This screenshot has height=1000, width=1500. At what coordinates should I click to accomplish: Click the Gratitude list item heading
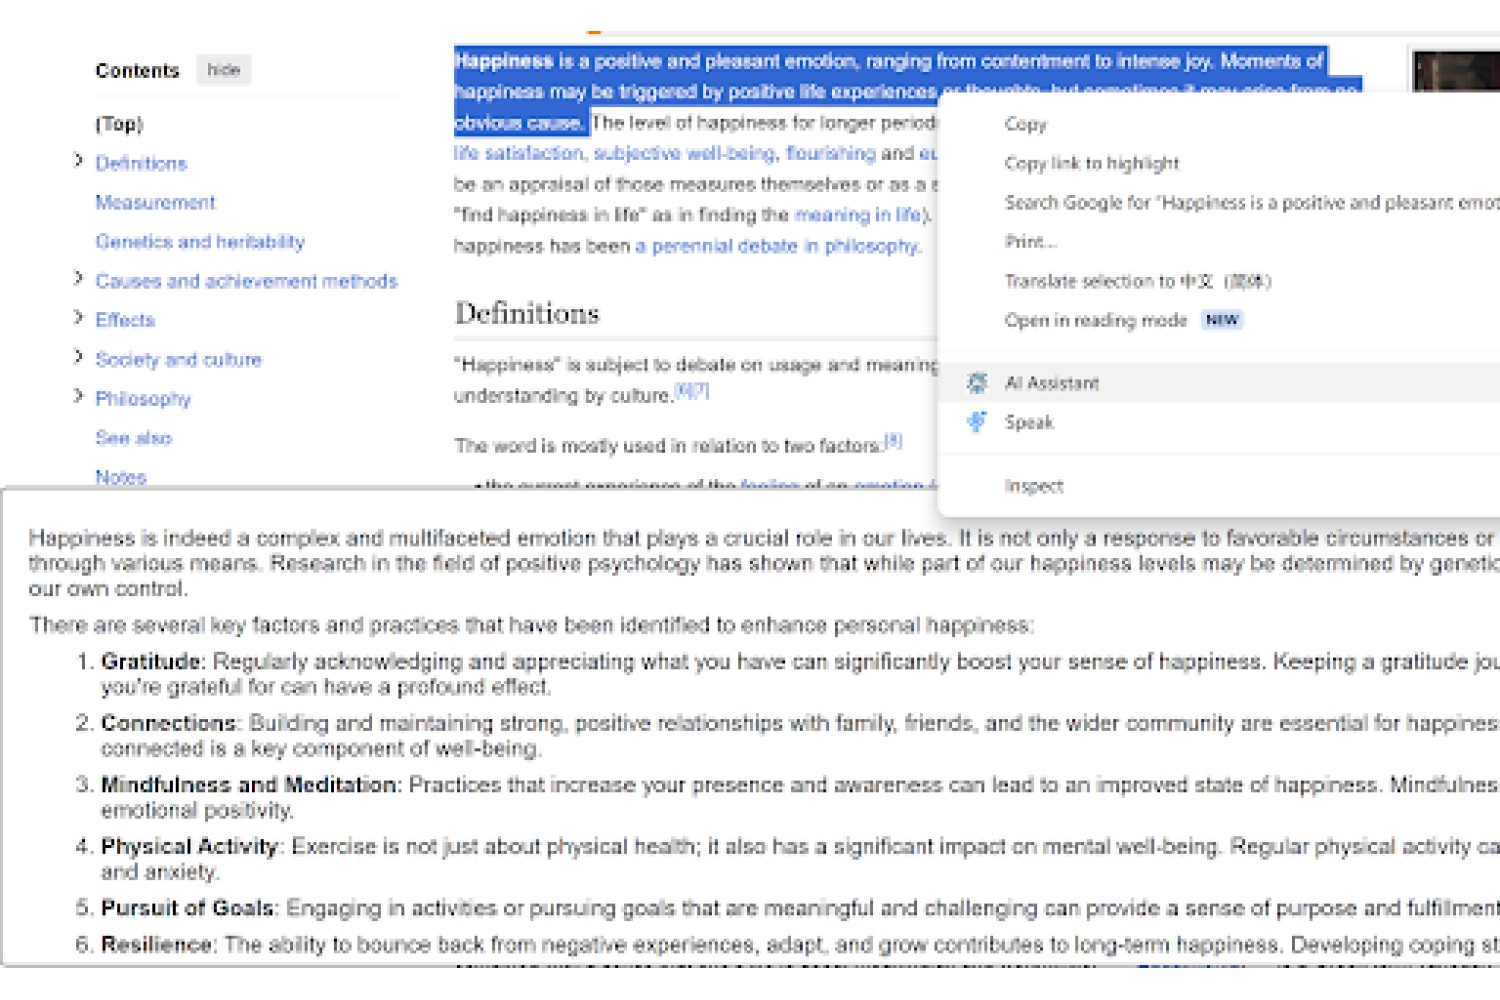151,661
